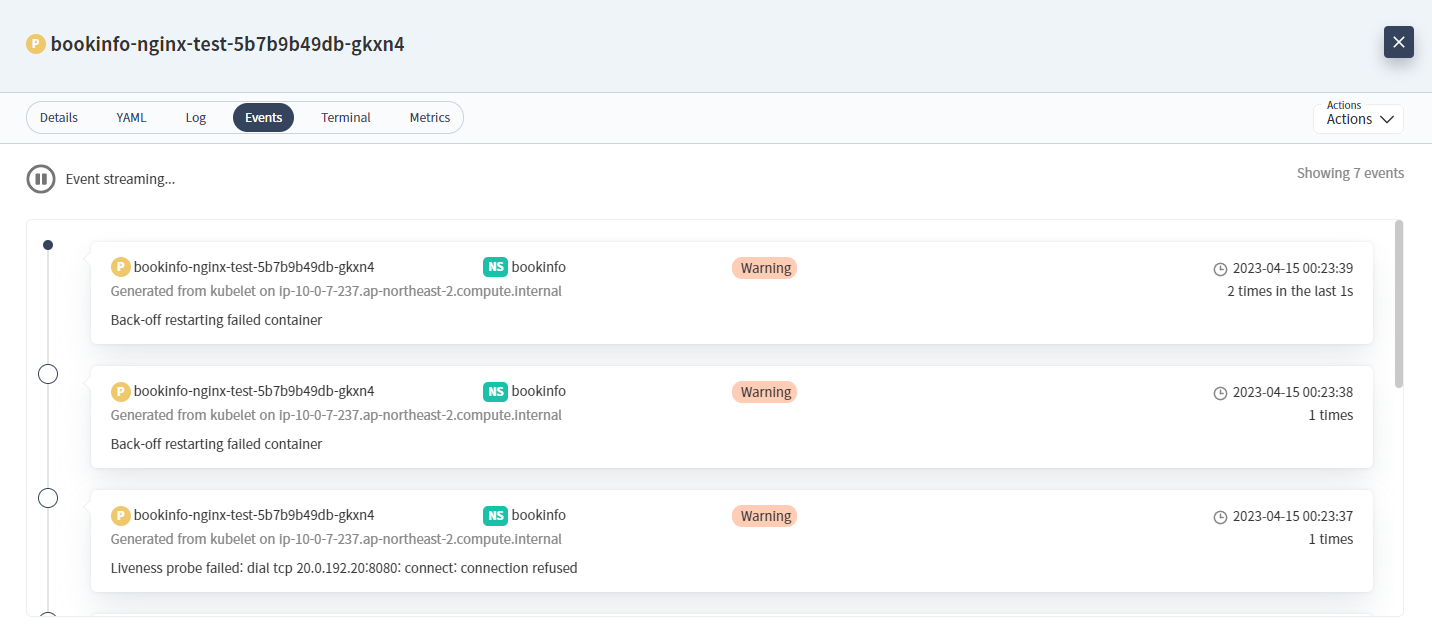Viewport: 1432px width, 642px height.
Task: Open pod name link in 00:23:39 event
Action: tap(254, 267)
